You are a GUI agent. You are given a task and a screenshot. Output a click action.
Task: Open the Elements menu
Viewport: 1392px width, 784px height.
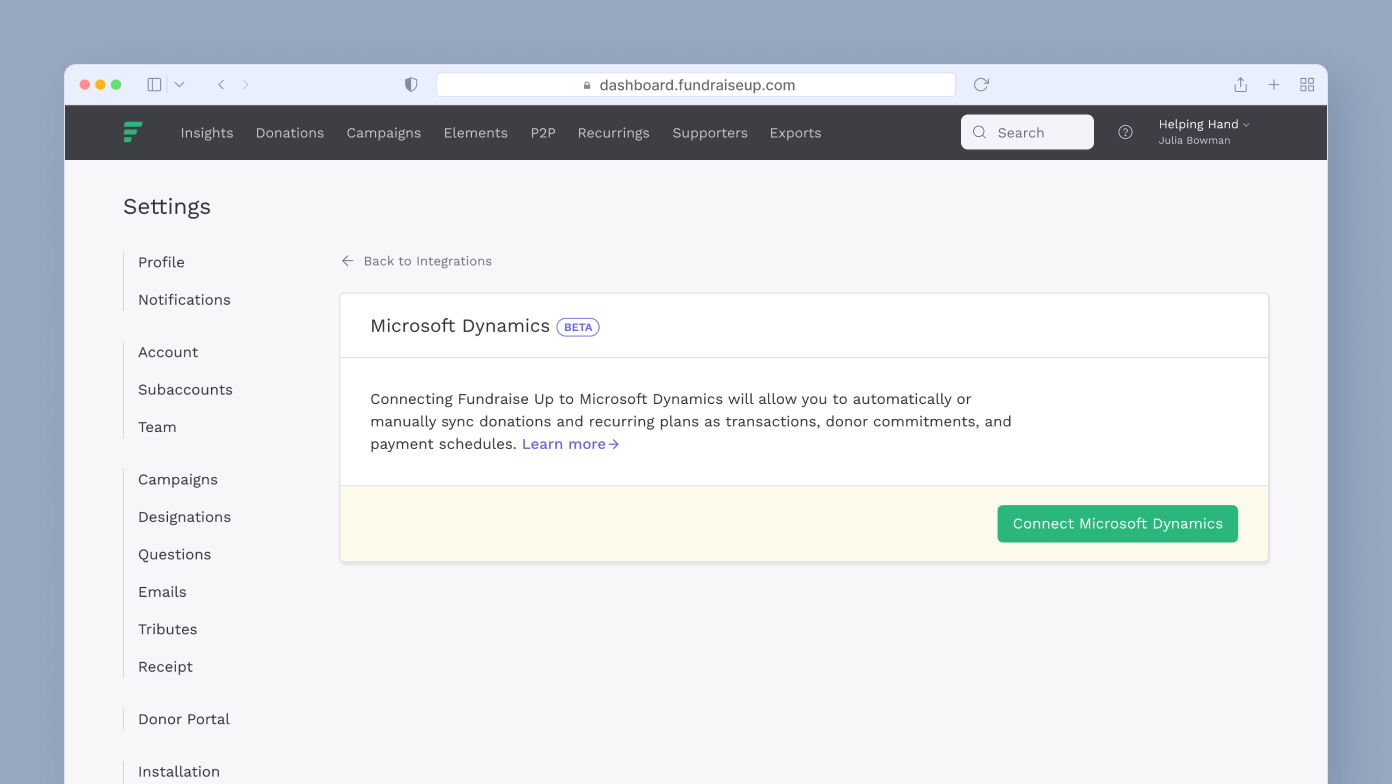tap(476, 133)
